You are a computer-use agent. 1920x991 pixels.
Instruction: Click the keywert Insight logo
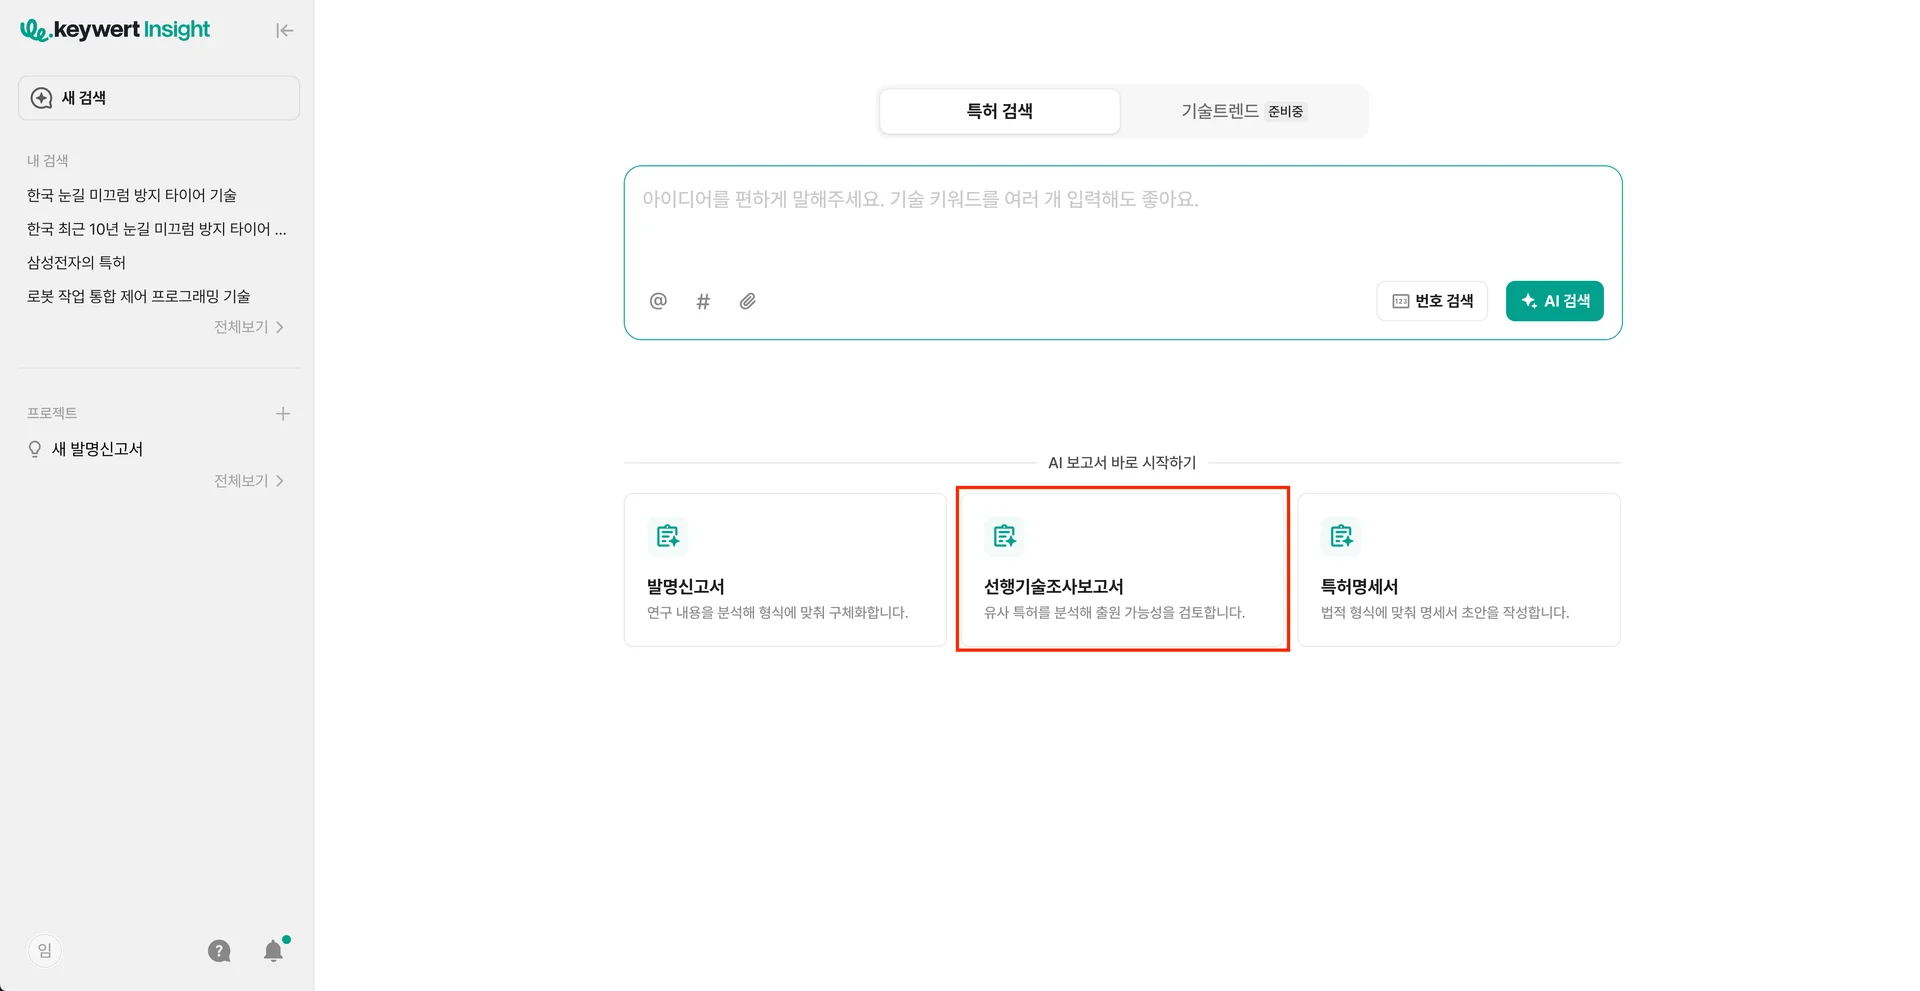115,30
